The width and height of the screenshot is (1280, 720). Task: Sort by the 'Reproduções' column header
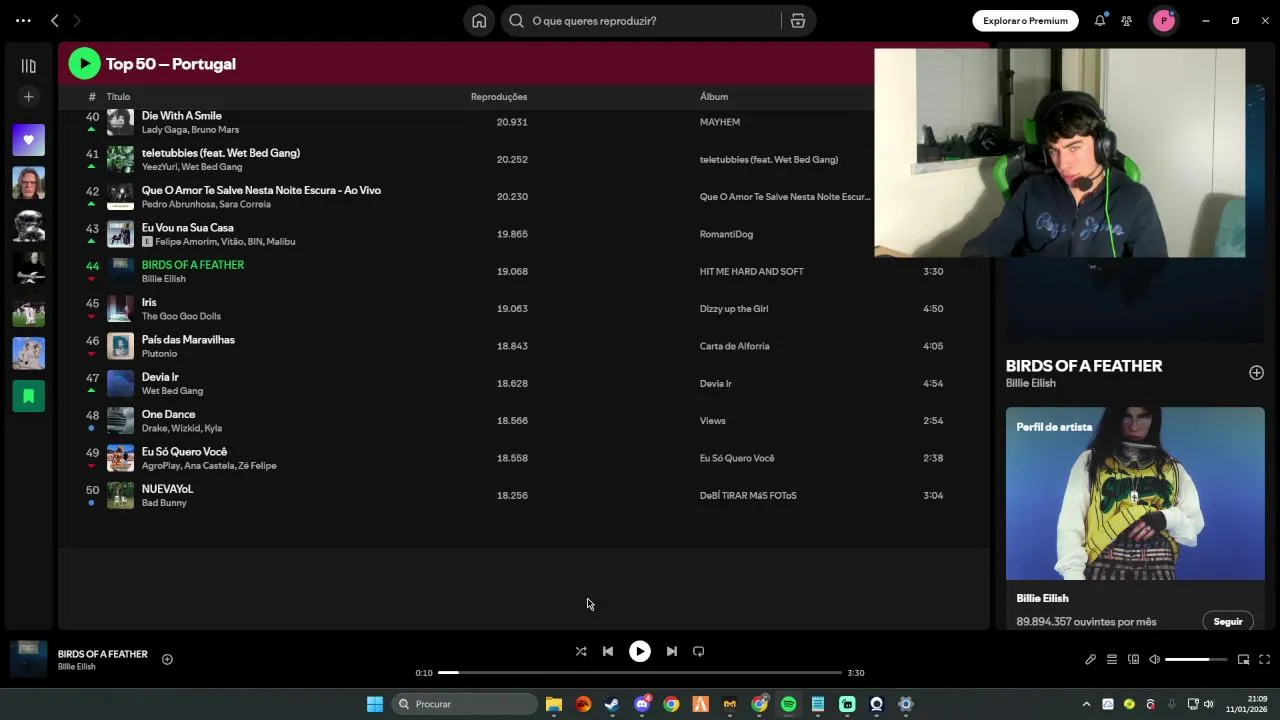[499, 97]
